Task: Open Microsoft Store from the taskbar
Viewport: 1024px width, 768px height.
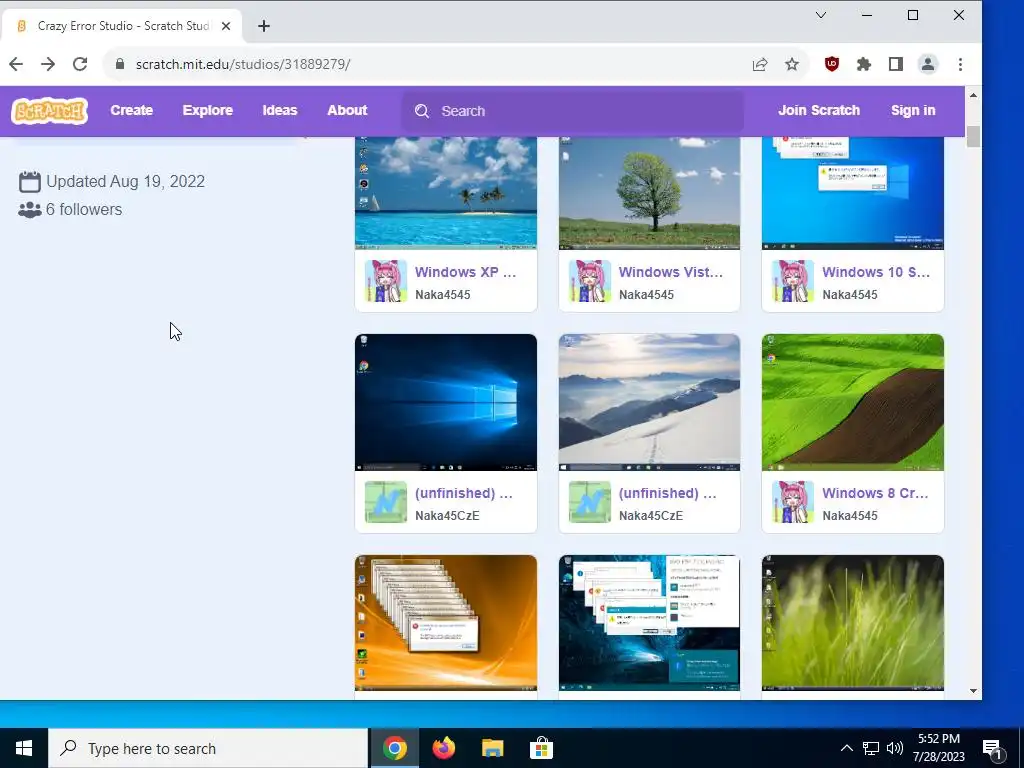Action: (541, 748)
